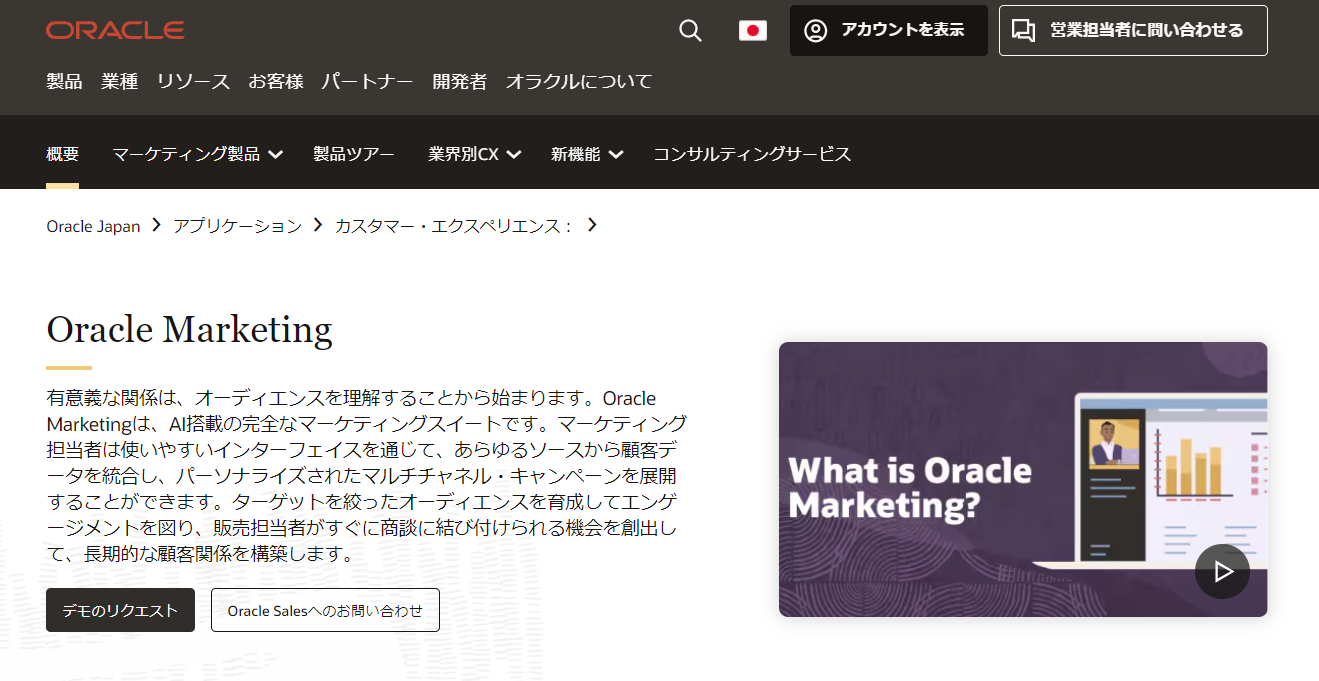The height and width of the screenshot is (681, 1319).
Task: Click the アカウントを表示 account button
Action: [x=888, y=30]
